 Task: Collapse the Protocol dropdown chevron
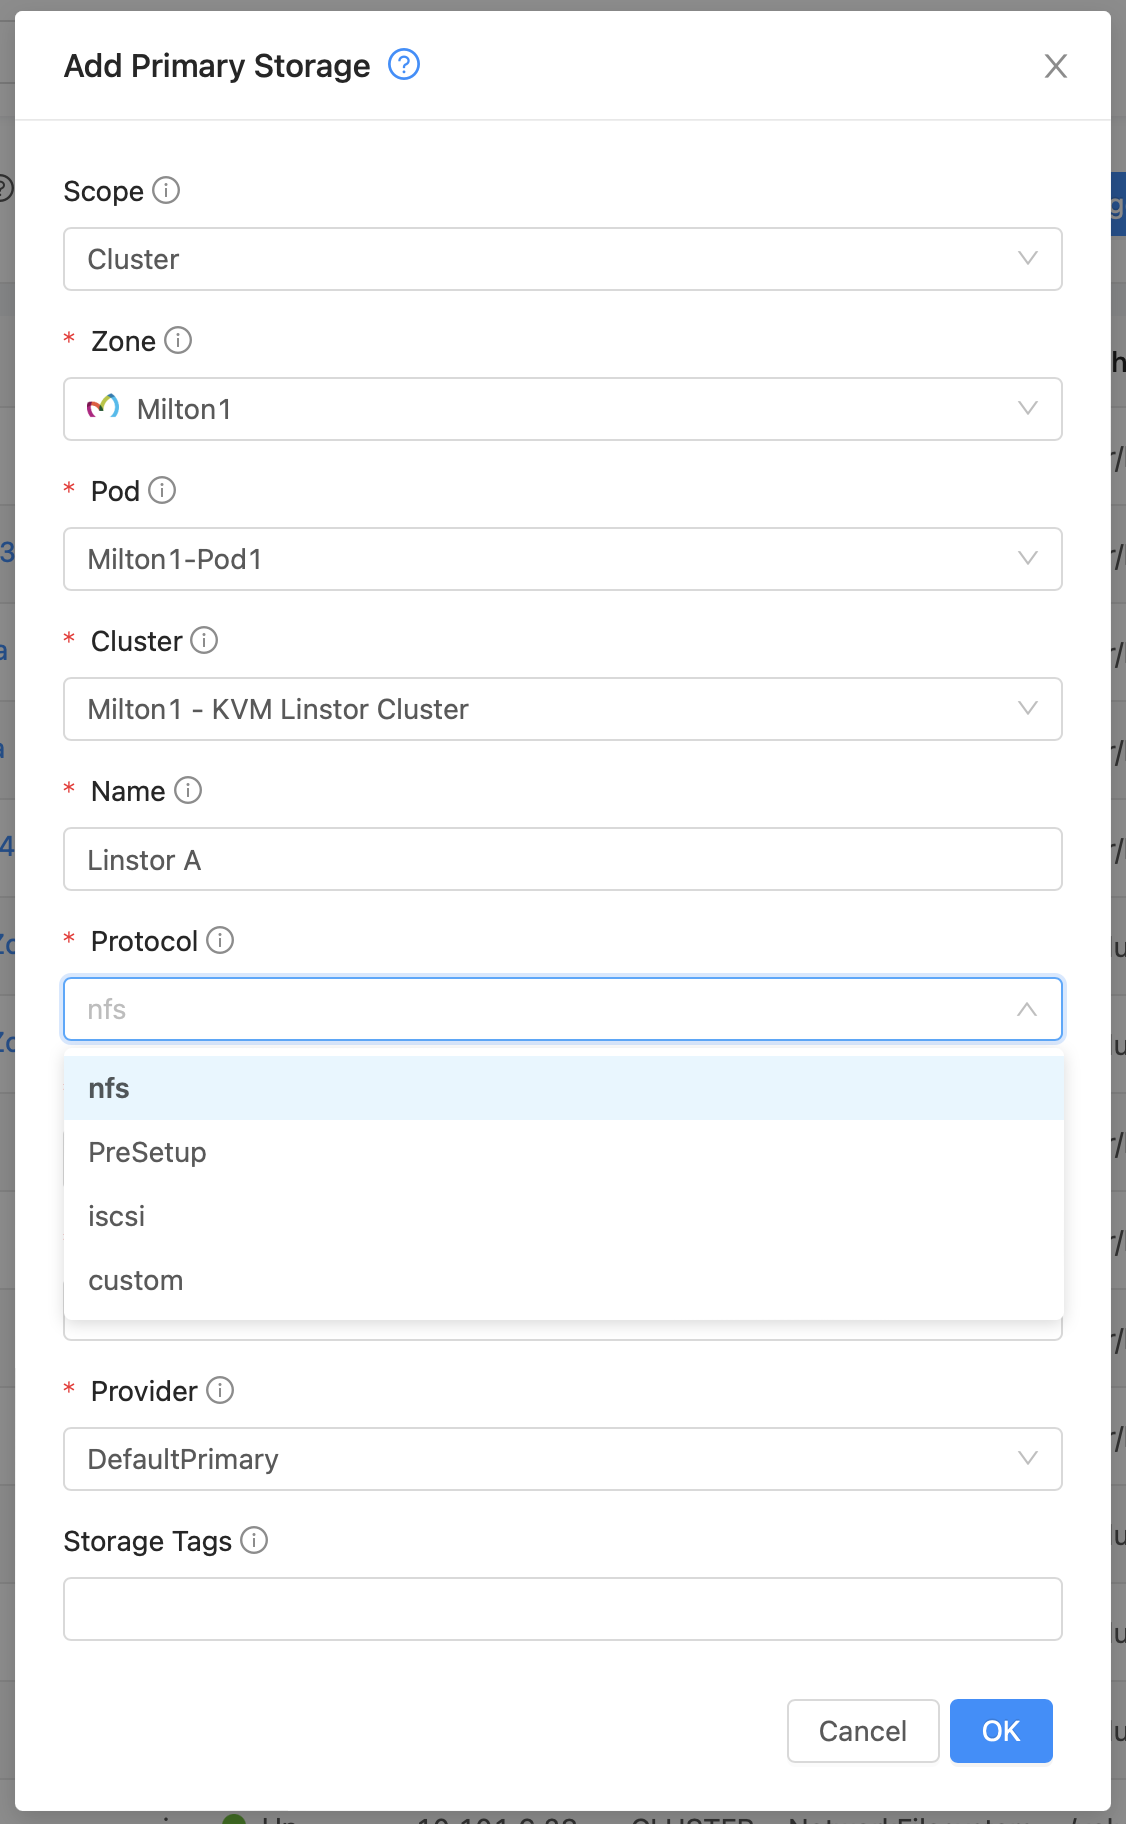1026,1009
